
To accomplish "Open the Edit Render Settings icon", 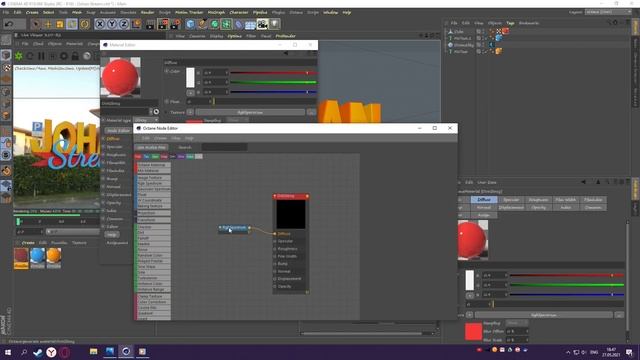I will click(175, 24).
